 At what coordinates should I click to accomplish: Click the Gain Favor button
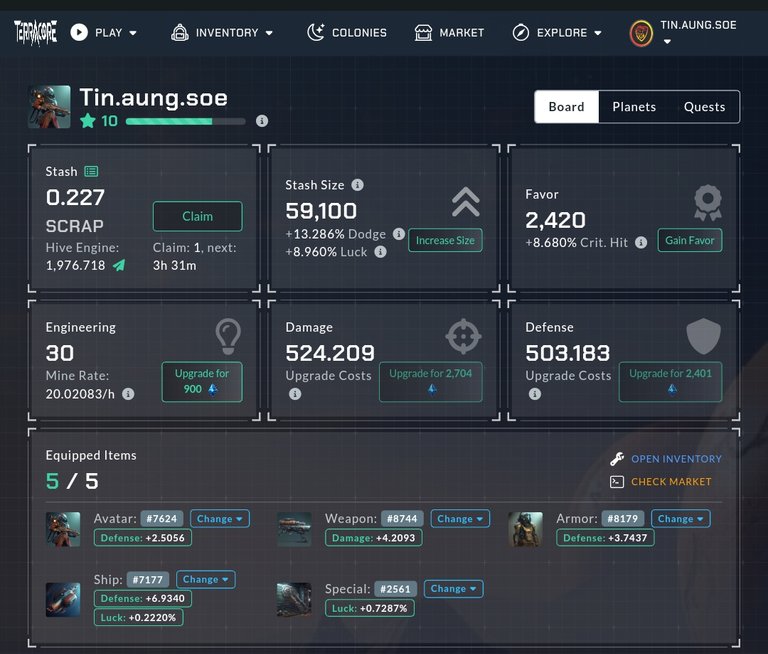(x=690, y=241)
